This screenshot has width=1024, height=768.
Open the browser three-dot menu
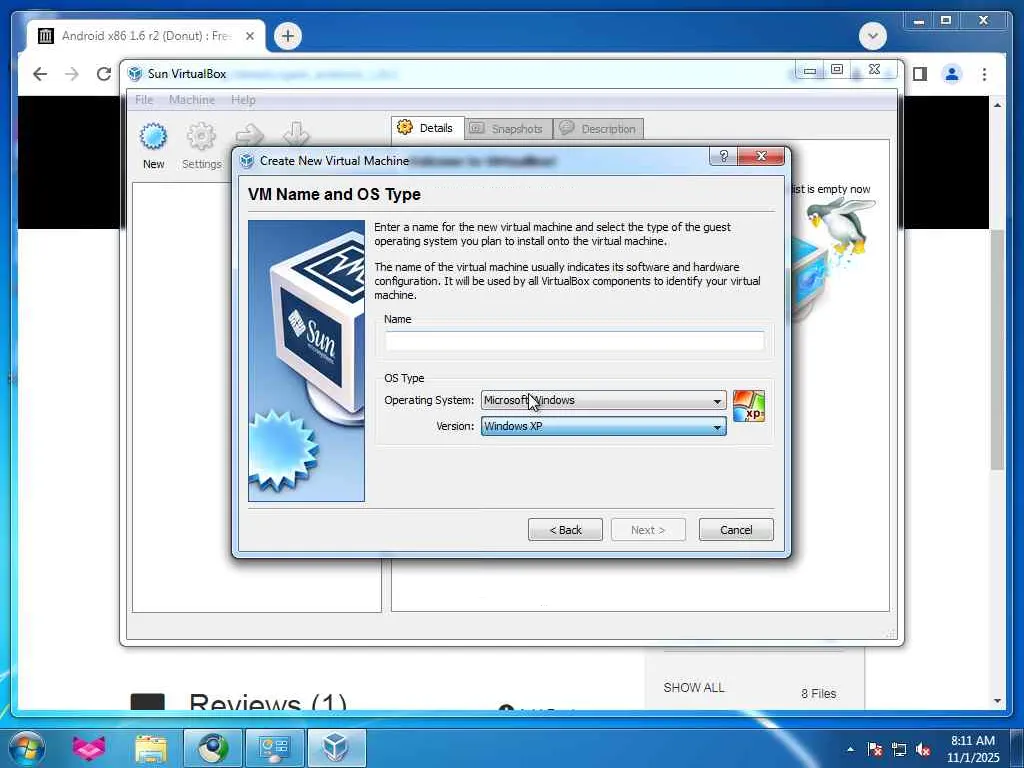point(984,74)
